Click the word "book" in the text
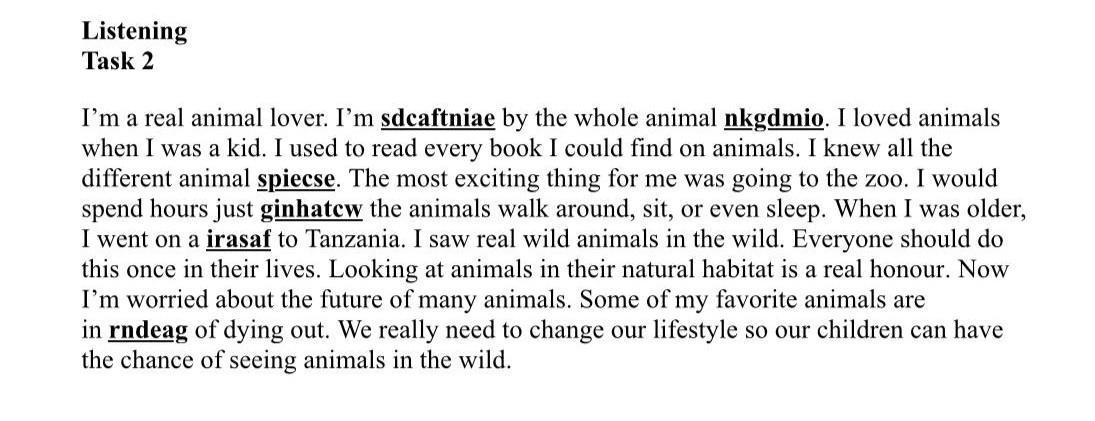Screen dimensions: 1095x421 pos(477,150)
